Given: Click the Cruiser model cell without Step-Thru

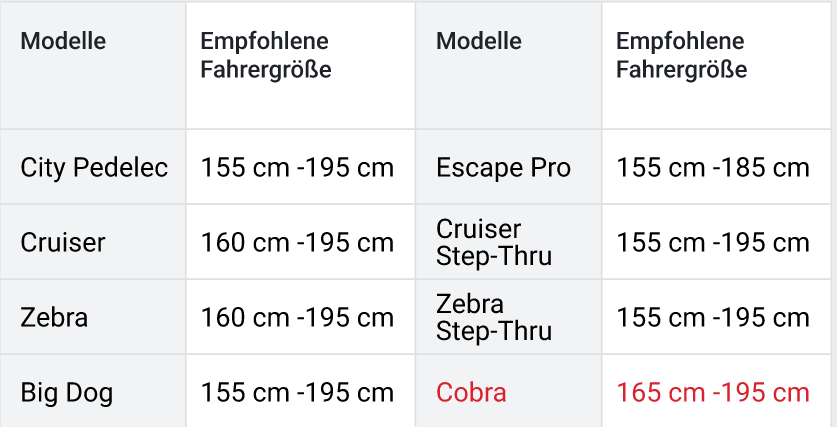Looking at the screenshot, I should pos(62,243).
